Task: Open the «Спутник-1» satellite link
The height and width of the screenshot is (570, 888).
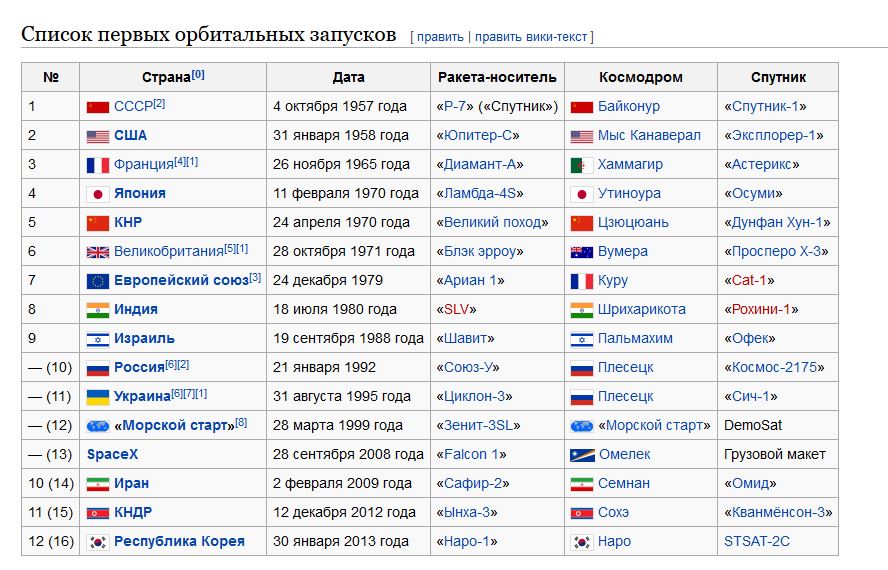Action: tap(765, 107)
